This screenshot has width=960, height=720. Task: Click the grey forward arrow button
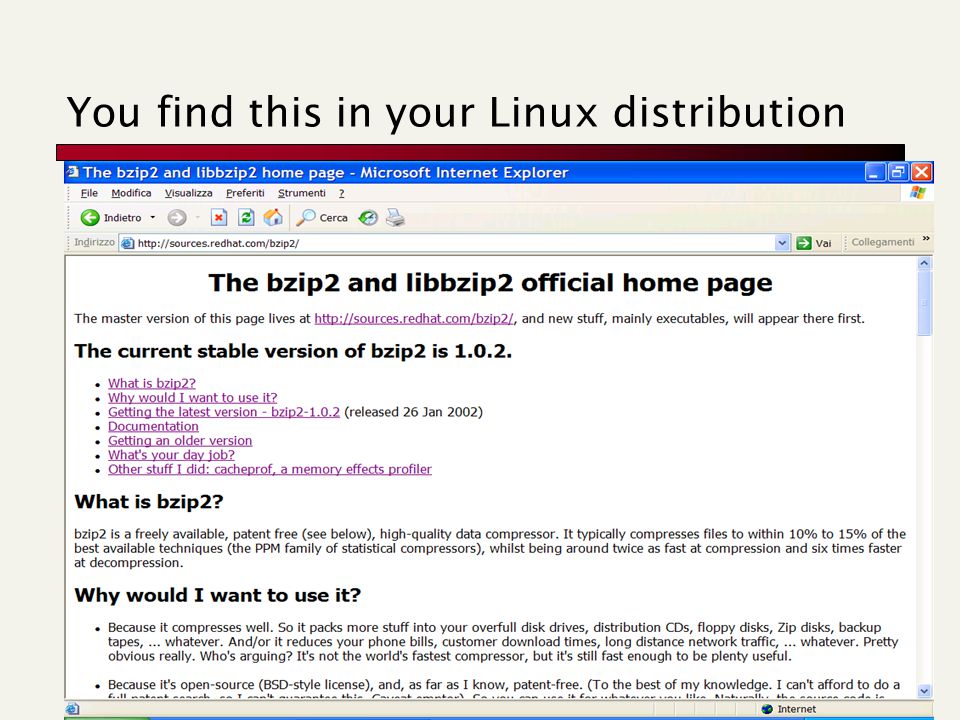tap(177, 217)
